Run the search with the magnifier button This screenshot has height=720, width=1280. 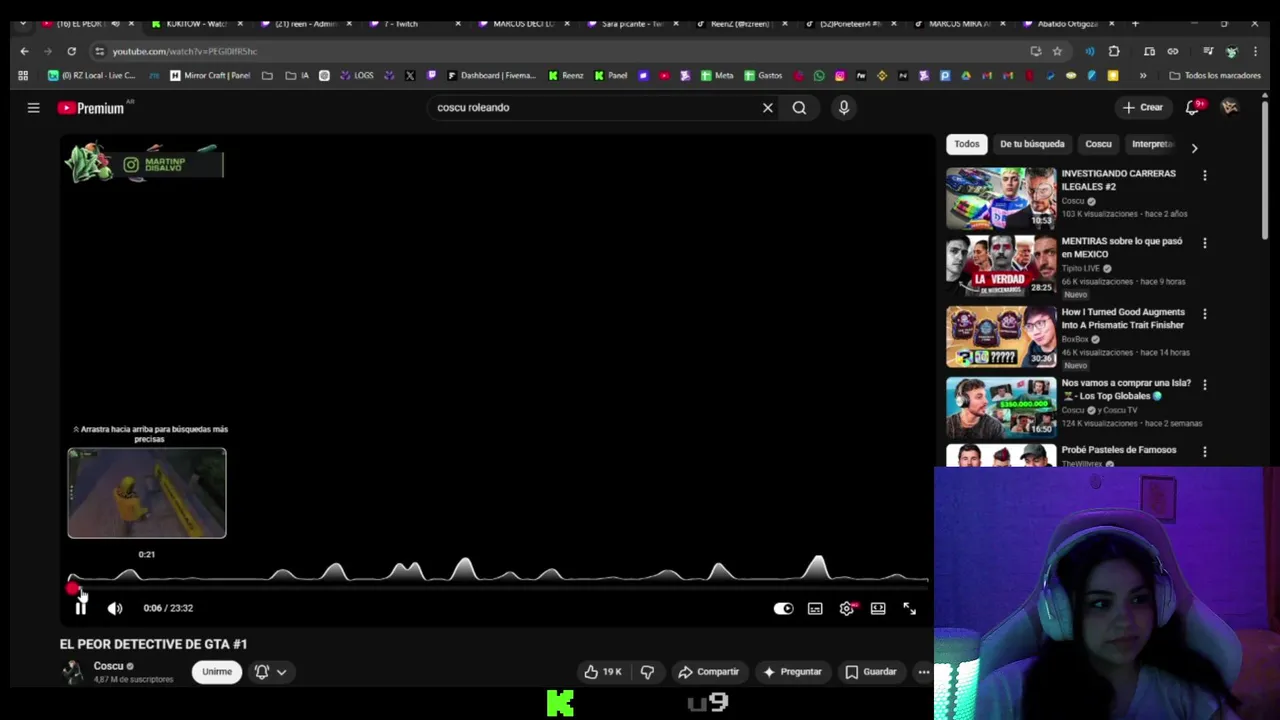click(x=799, y=107)
